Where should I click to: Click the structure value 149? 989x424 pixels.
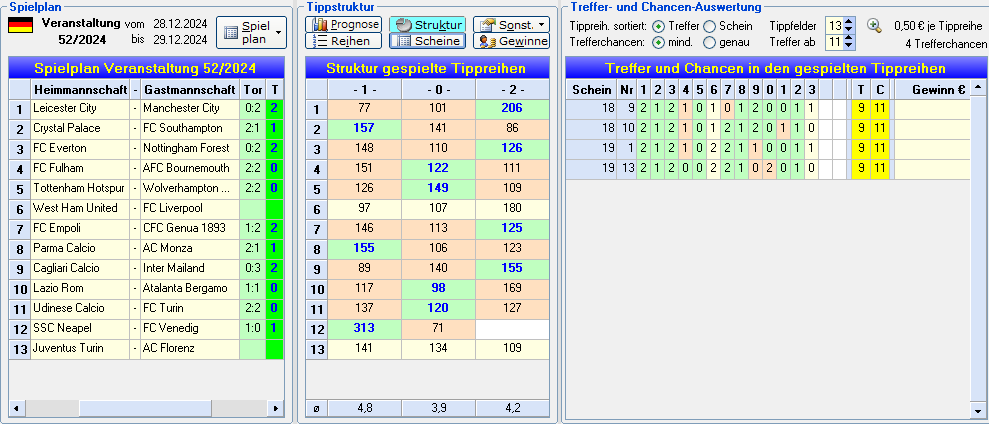pyautogui.click(x=438, y=188)
